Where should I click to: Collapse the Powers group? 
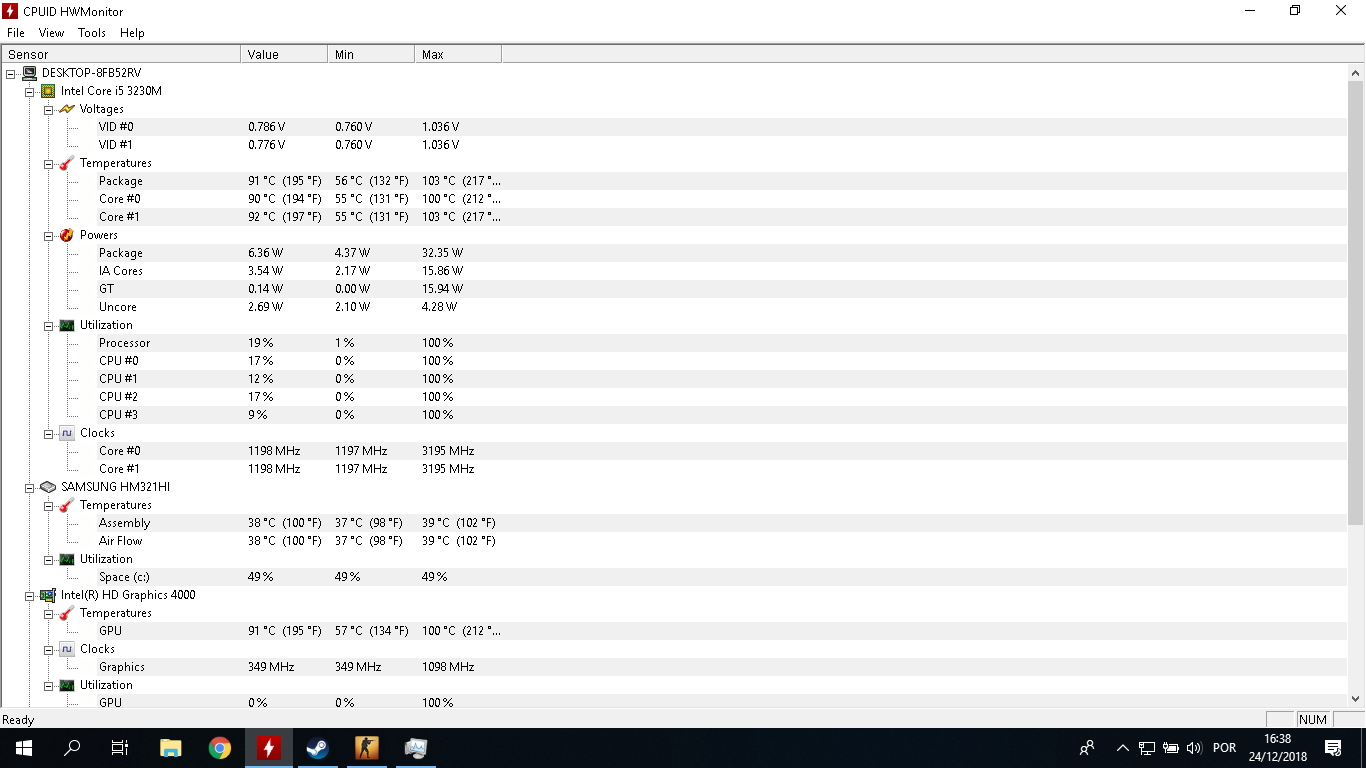[48, 235]
